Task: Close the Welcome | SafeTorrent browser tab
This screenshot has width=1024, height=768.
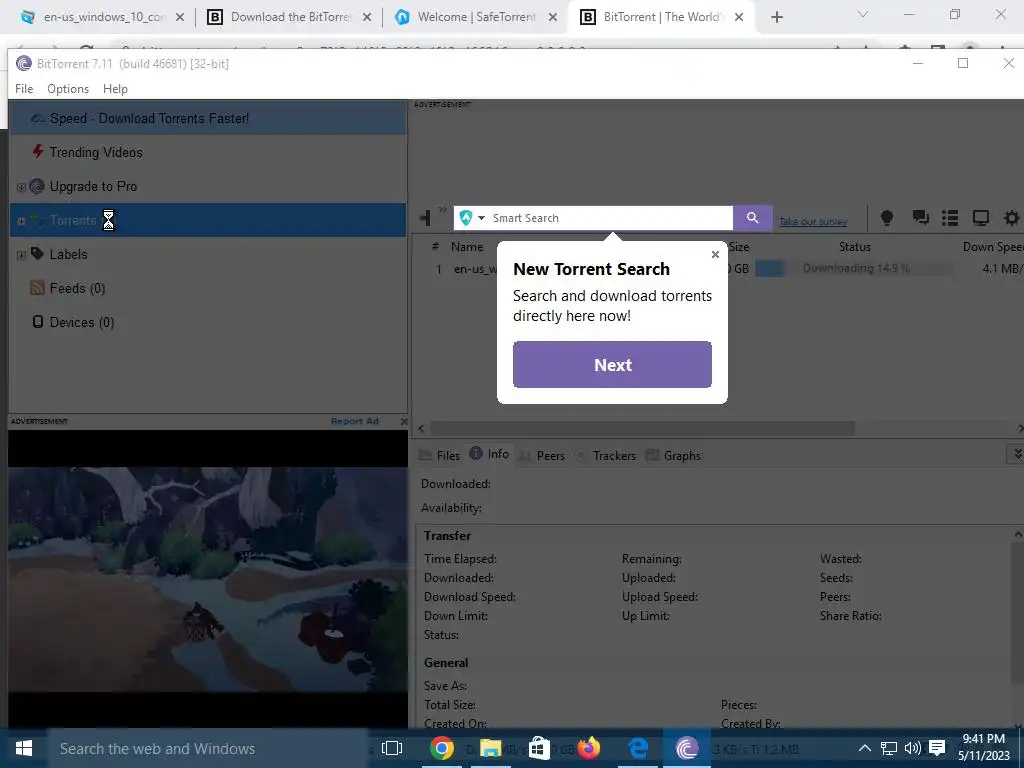Action: pos(552,18)
